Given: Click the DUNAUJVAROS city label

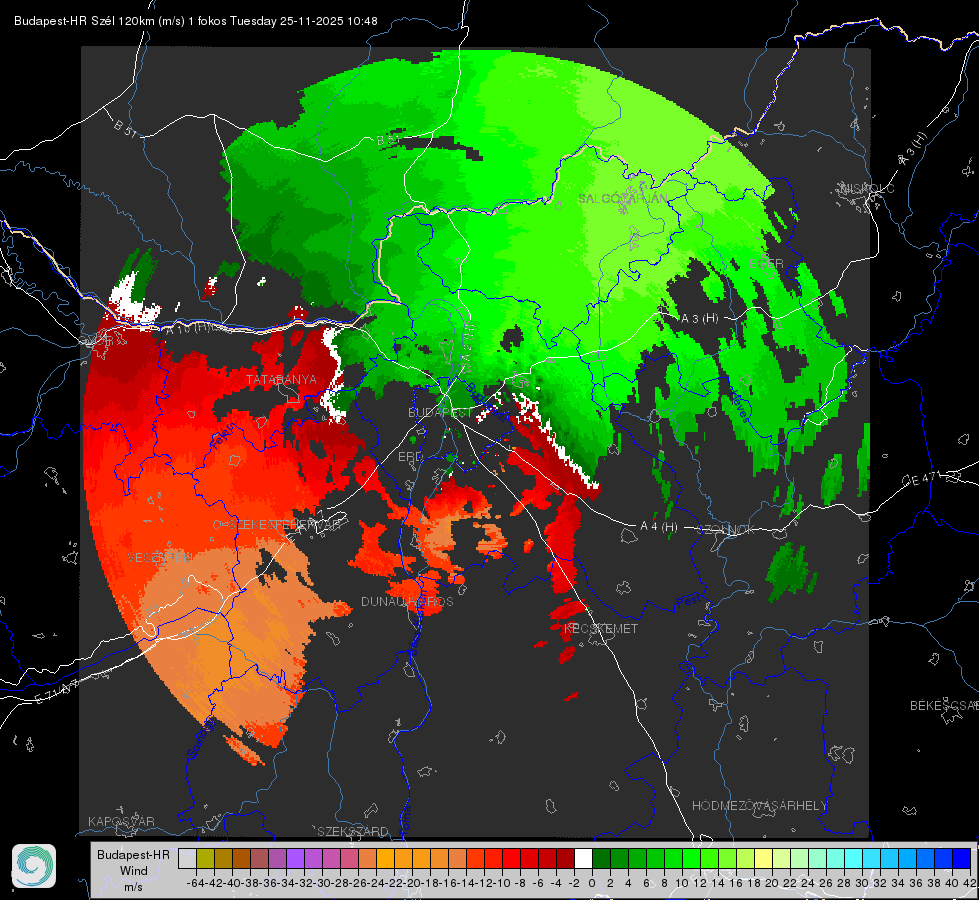Looking at the screenshot, I should click(407, 601).
